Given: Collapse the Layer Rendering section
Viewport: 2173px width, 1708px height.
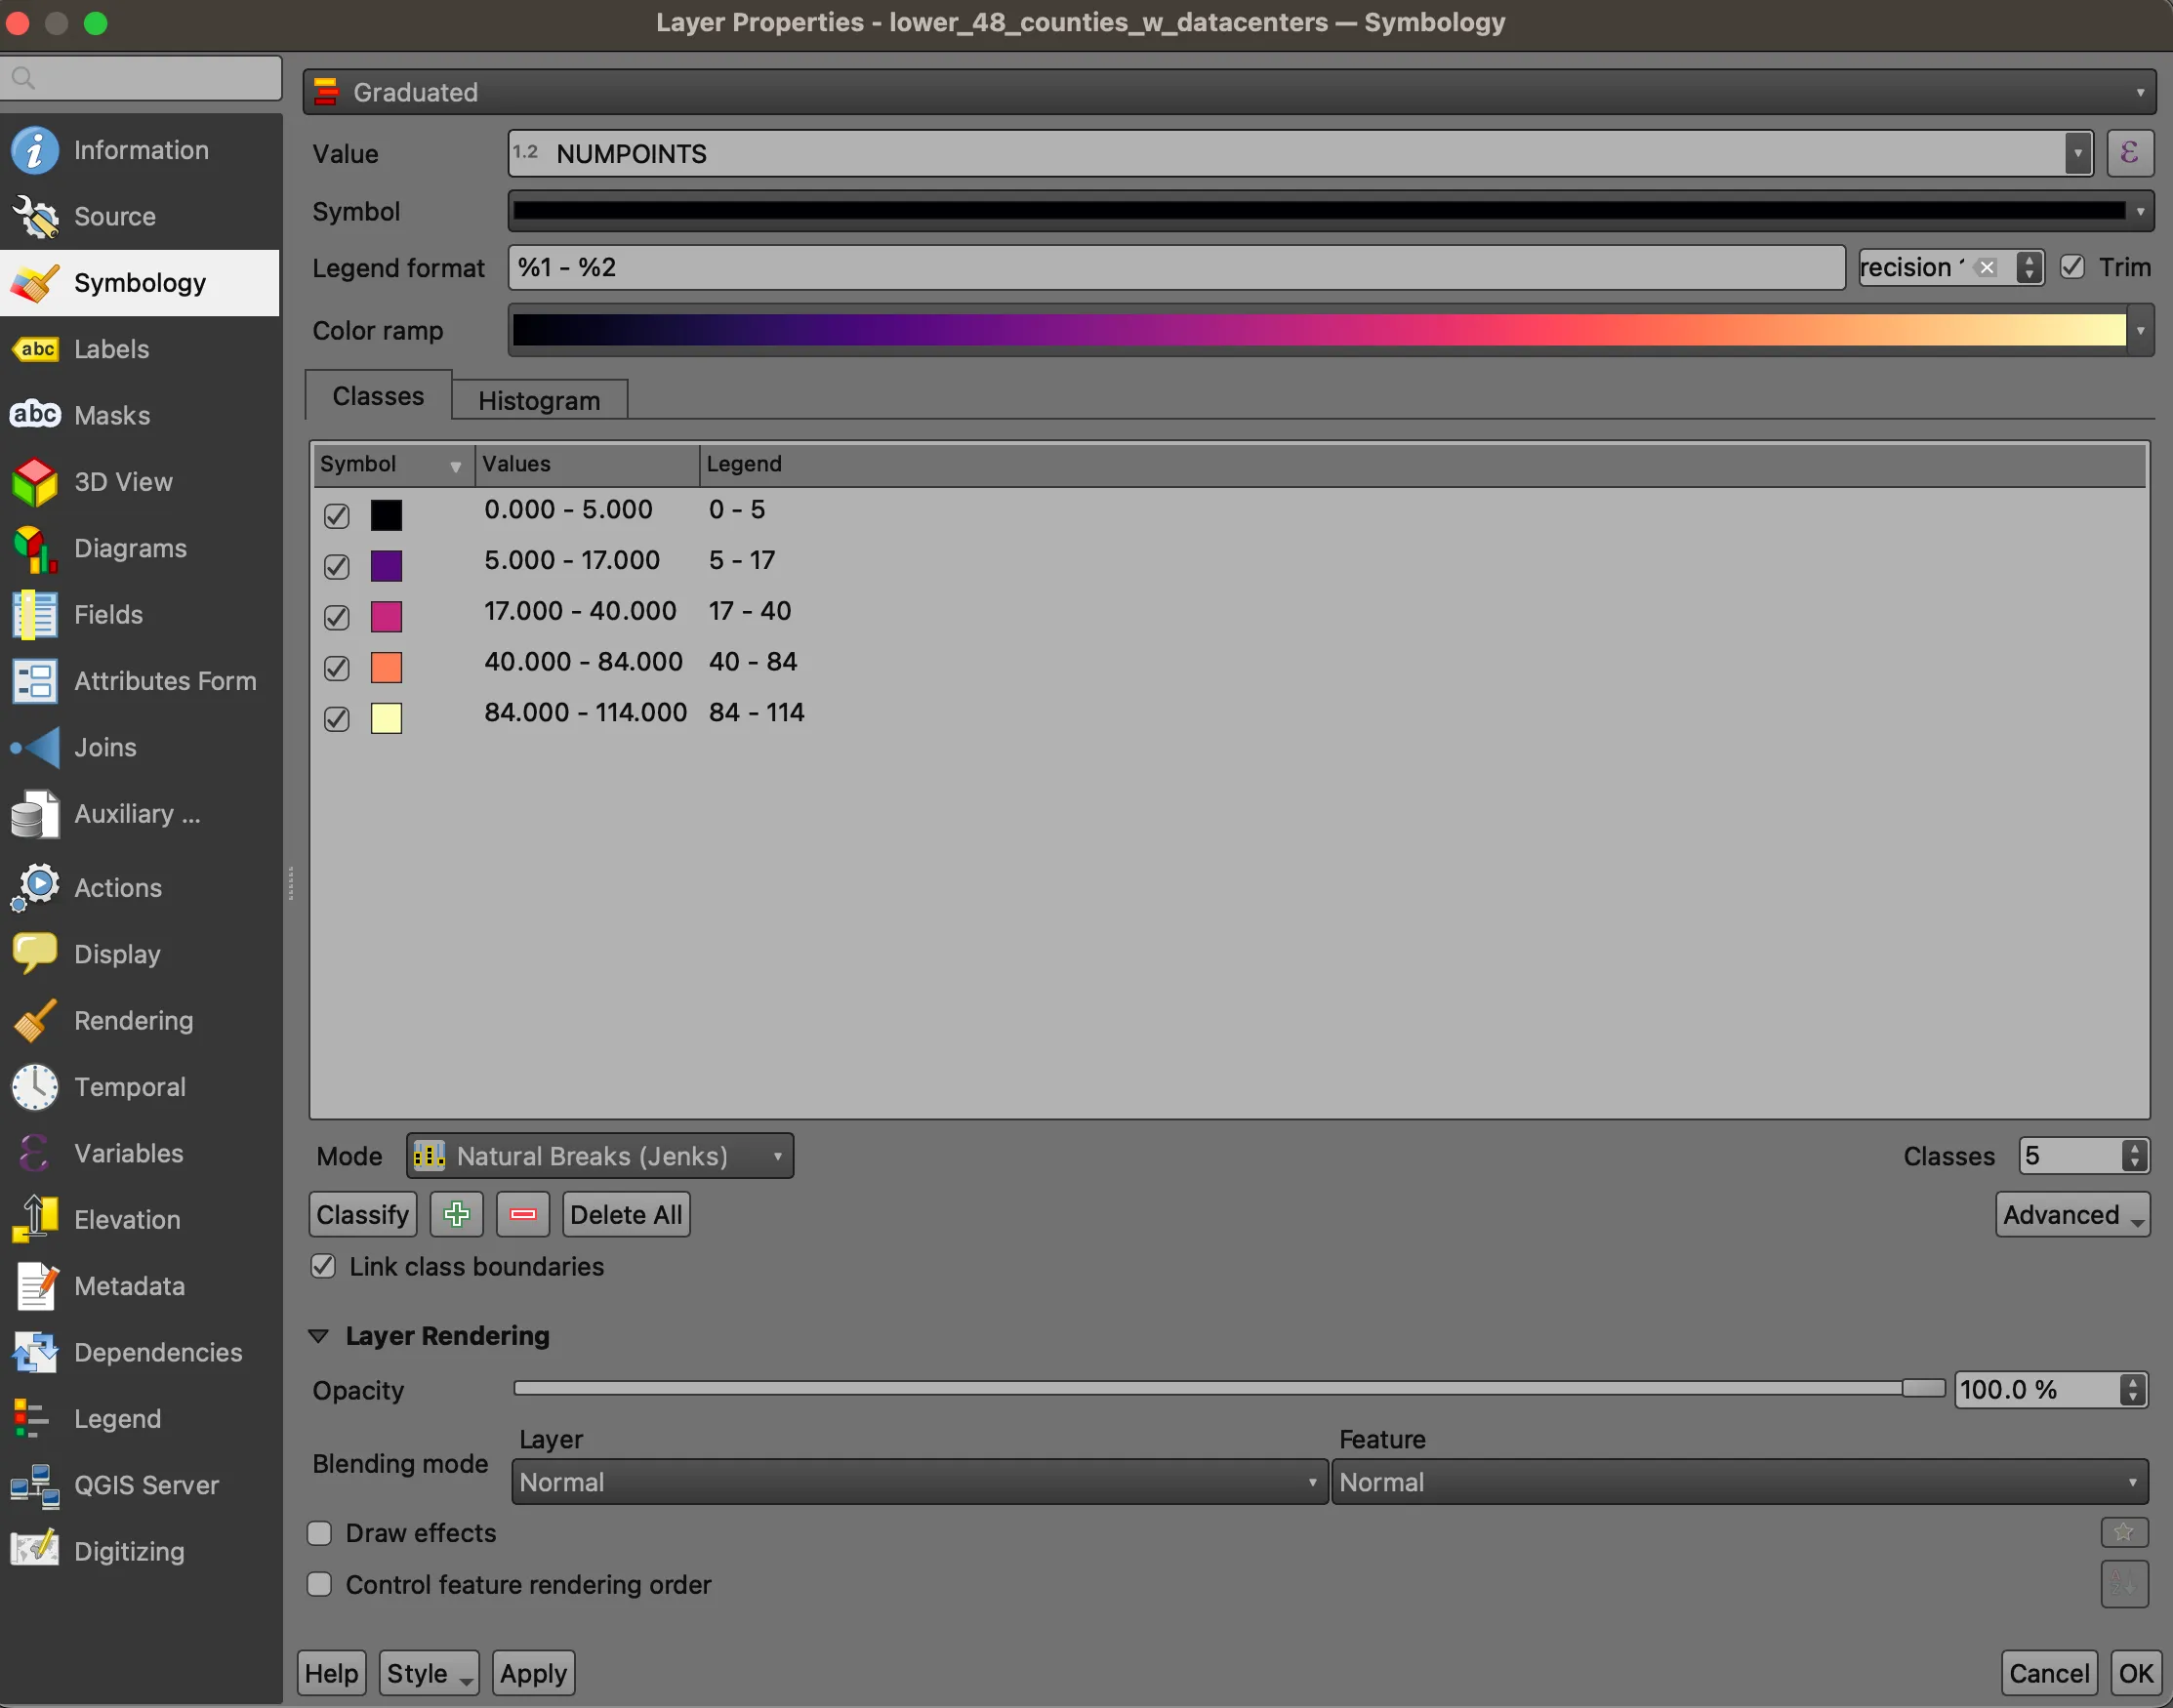Looking at the screenshot, I should (319, 1336).
